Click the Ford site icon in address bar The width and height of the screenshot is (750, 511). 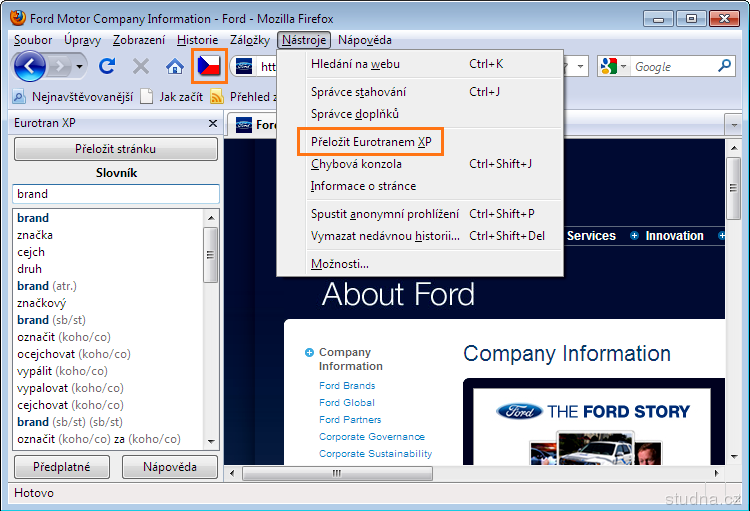click(244, 66)
